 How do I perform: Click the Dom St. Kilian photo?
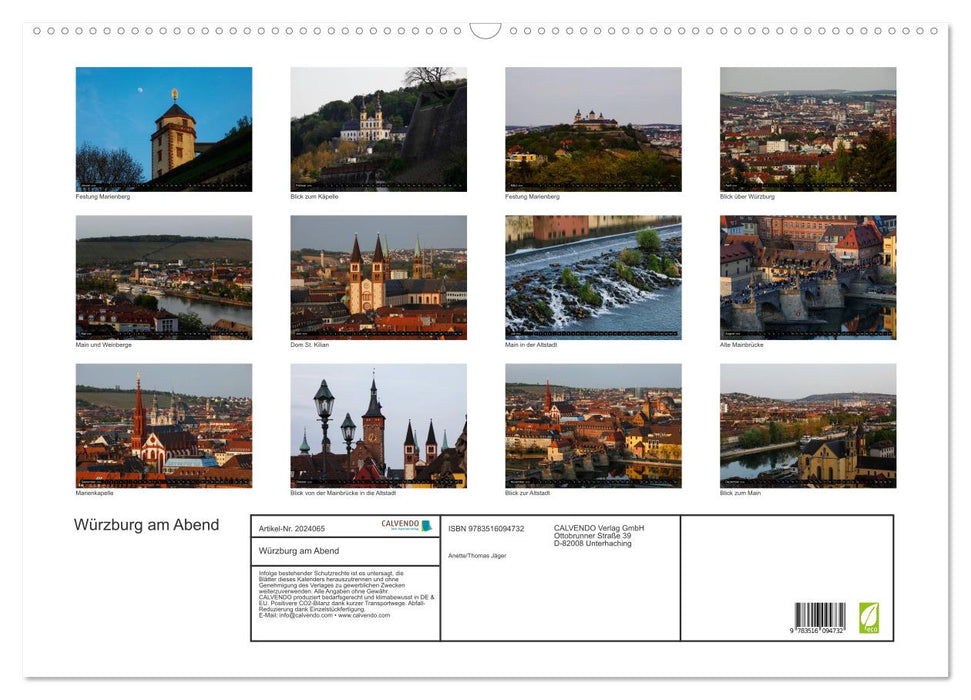pos(378,275)
